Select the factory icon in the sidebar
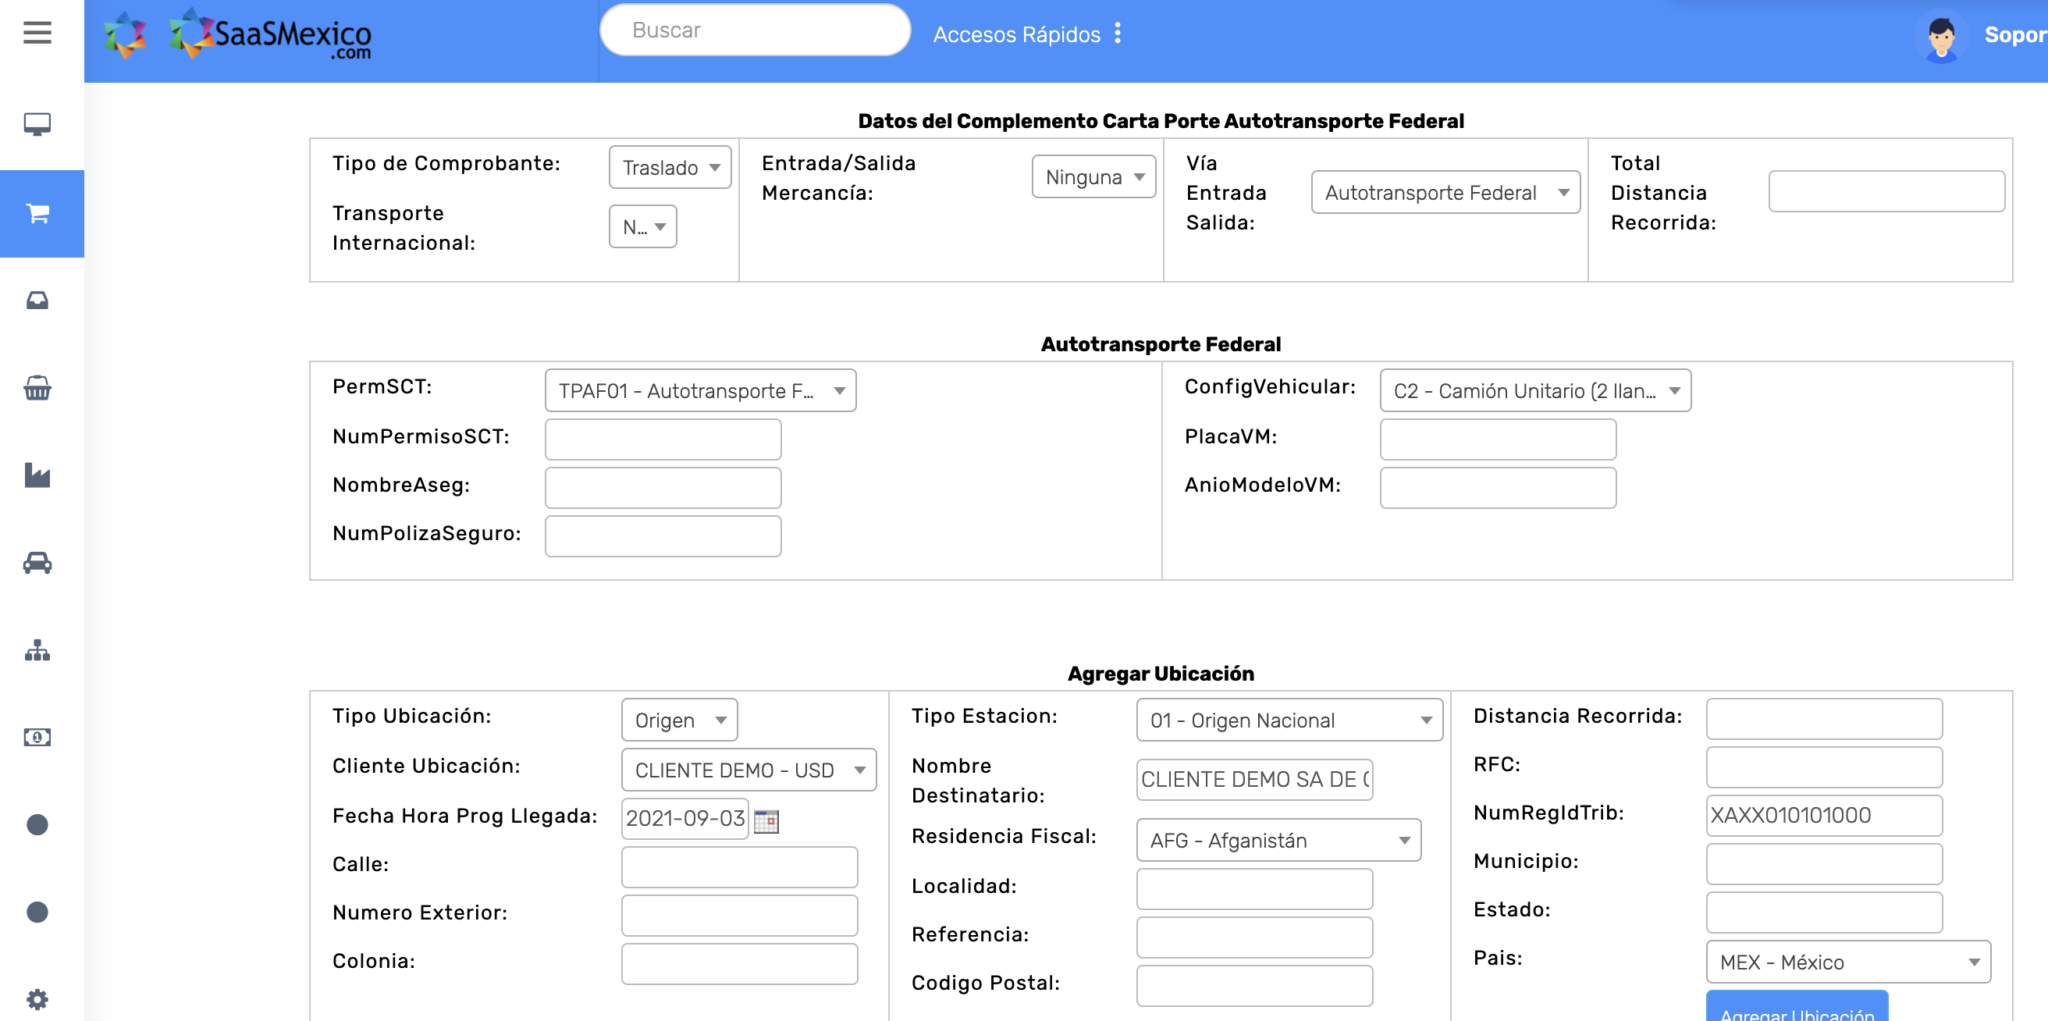2048x1021 pixels. [37, 475]
